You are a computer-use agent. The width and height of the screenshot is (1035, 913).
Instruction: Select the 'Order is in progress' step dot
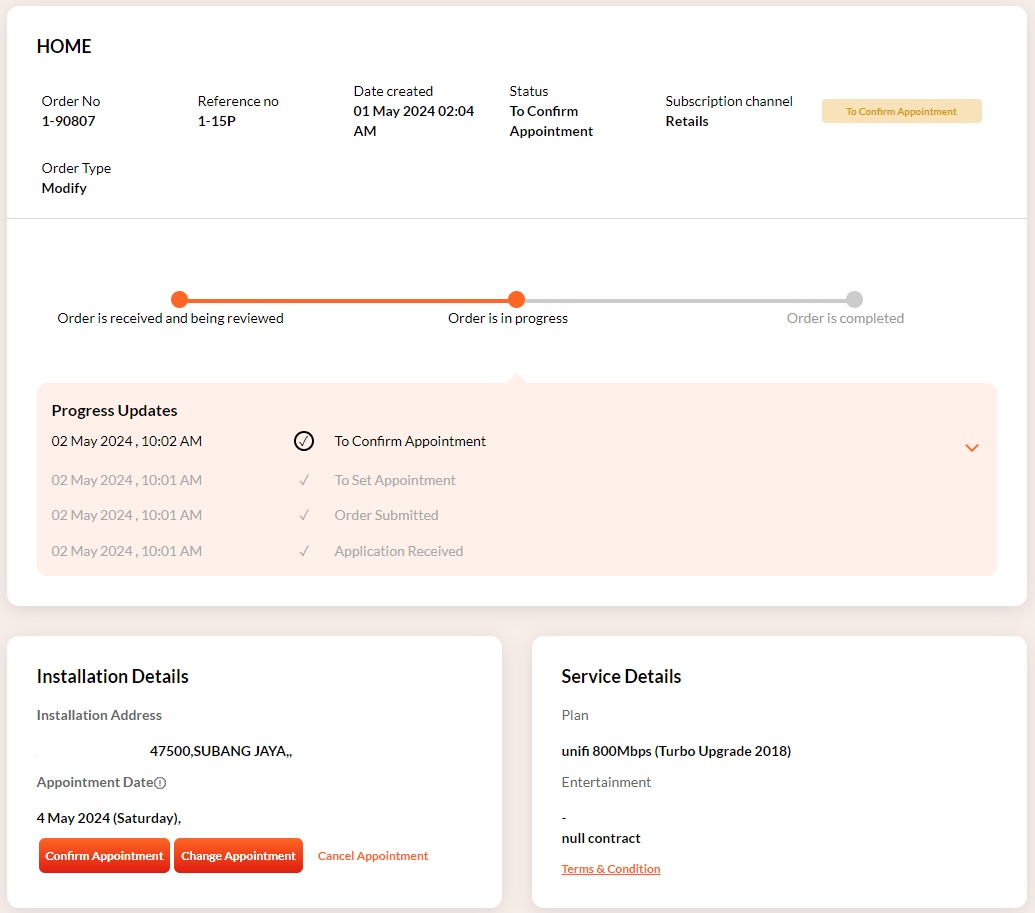click(516, 299)
